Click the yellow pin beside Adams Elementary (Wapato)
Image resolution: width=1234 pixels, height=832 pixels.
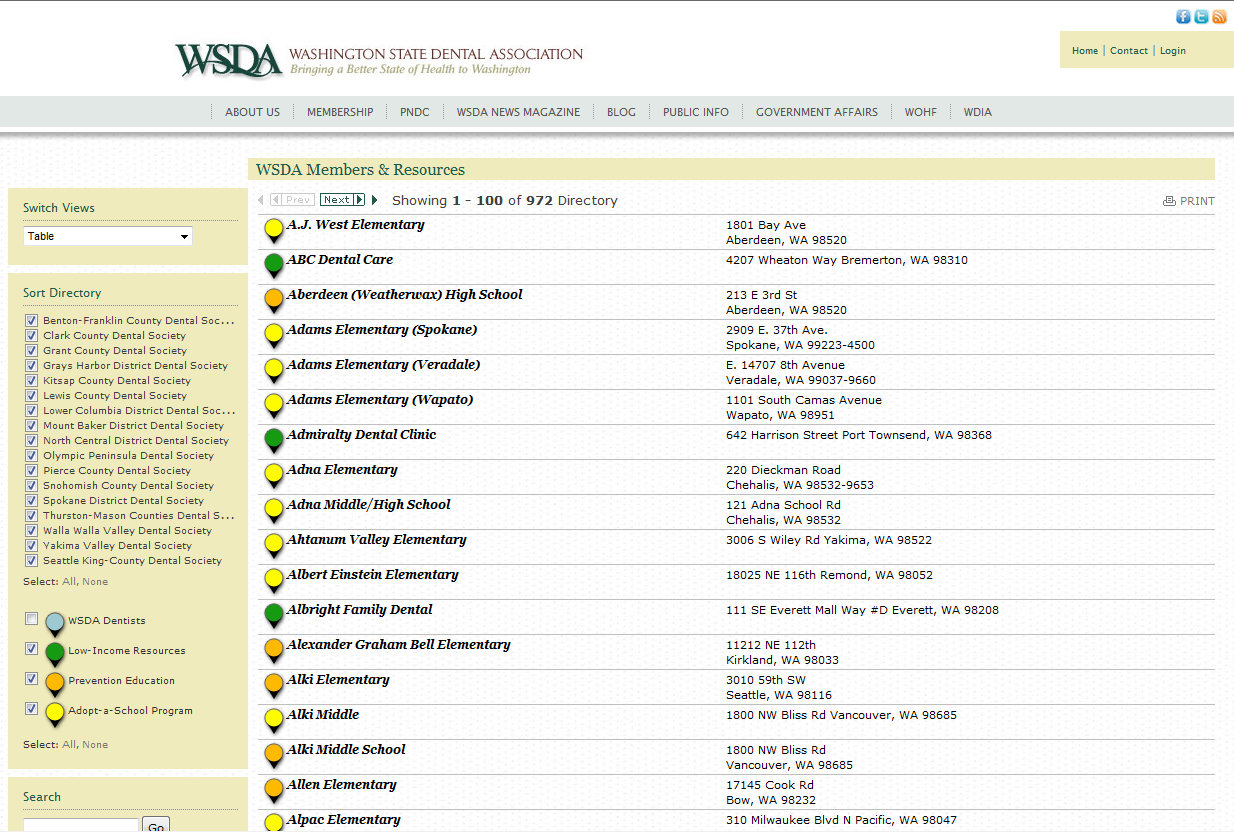pyautogui.click(x=274, y=406)
